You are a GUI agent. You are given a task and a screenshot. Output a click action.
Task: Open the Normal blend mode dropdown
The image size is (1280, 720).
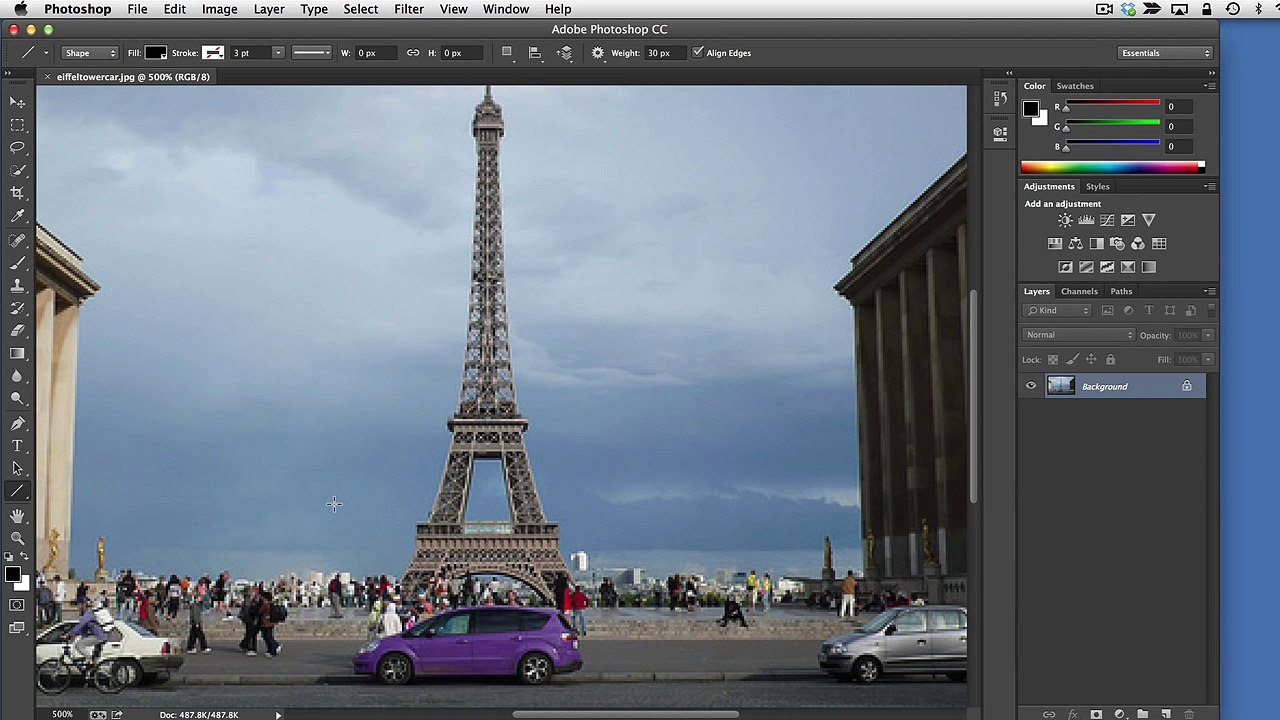[1079, 335]
